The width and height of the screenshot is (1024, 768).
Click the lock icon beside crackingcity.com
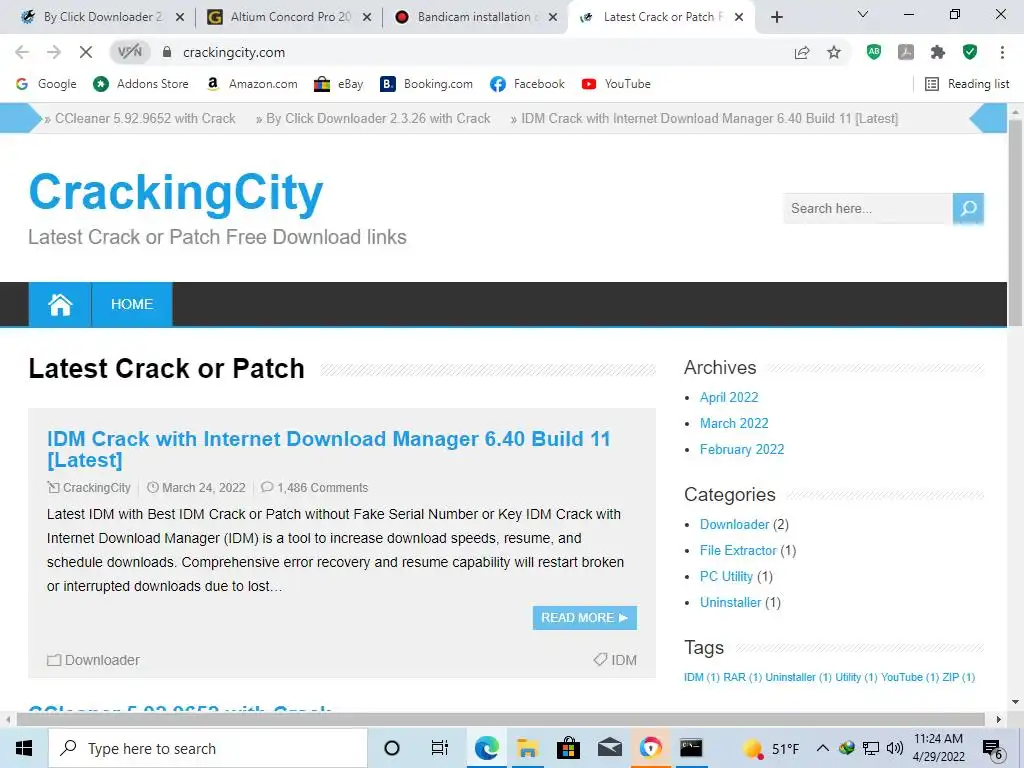coord(167,52)
